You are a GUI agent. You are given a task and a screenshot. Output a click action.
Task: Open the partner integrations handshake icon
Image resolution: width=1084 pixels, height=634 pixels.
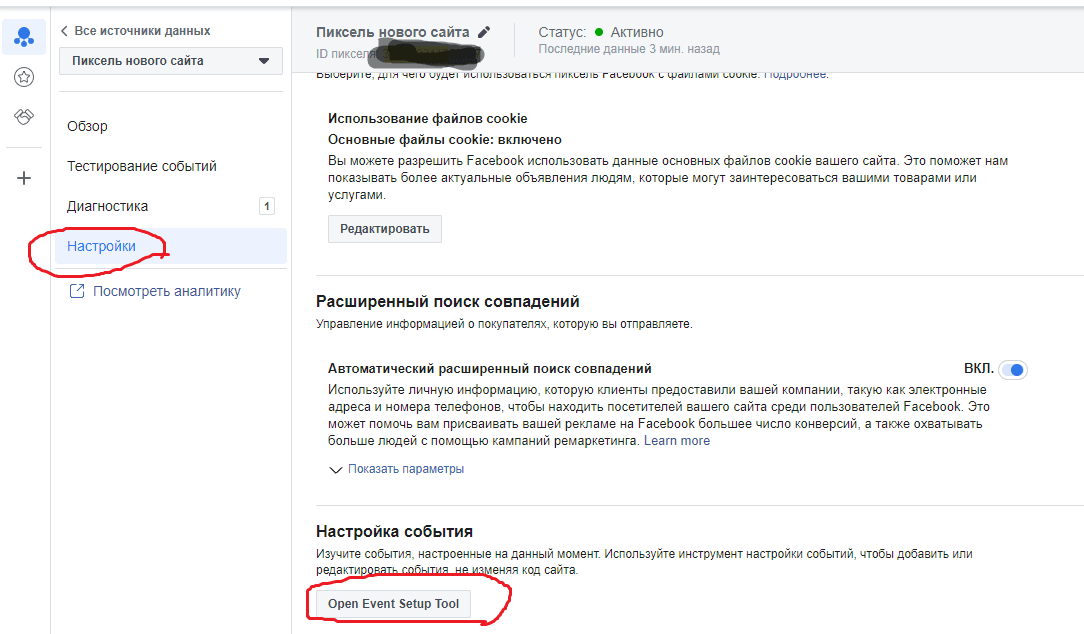pyautogui.click(x=24, y=116)
